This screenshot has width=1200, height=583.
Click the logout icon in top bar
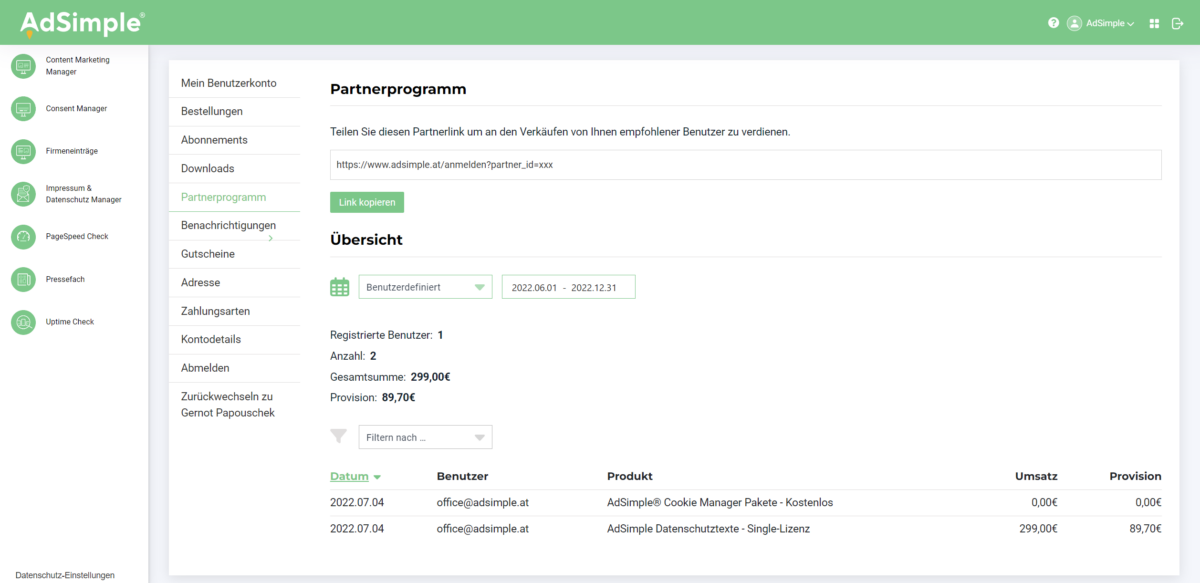(1177, 23)
